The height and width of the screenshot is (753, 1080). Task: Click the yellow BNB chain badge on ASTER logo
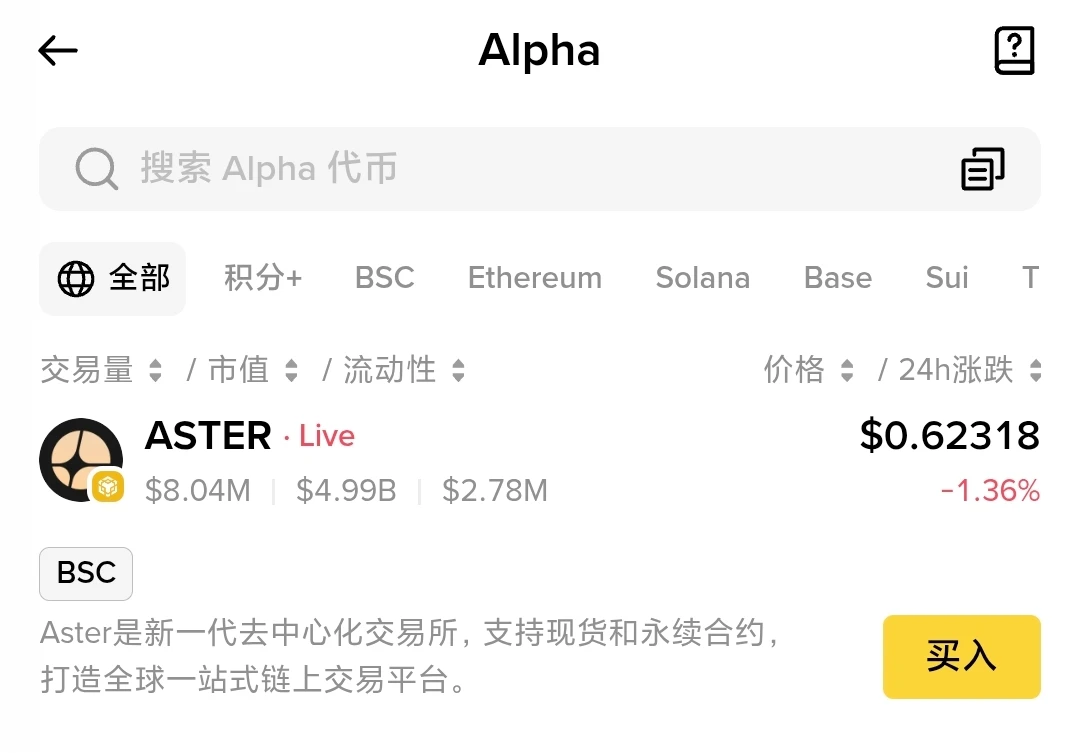pos(108,485)
